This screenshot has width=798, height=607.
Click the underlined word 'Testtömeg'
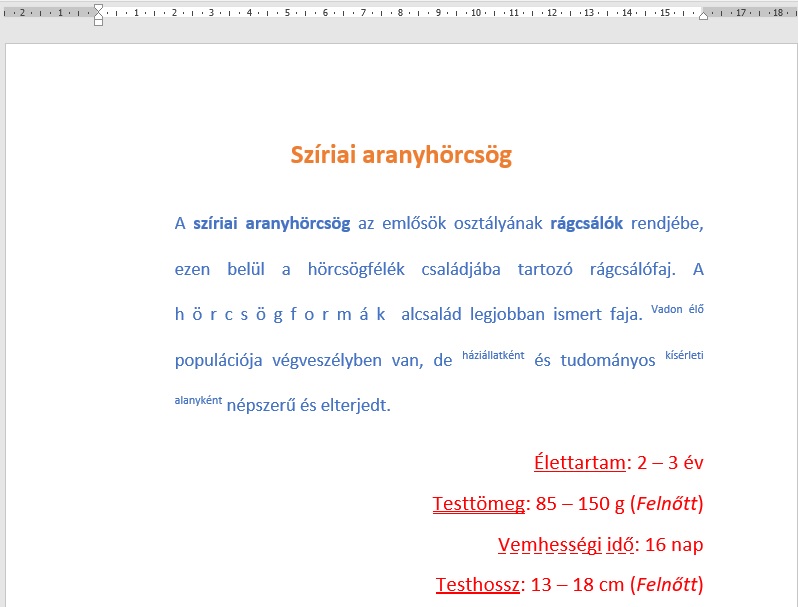[x=479, y=503]
